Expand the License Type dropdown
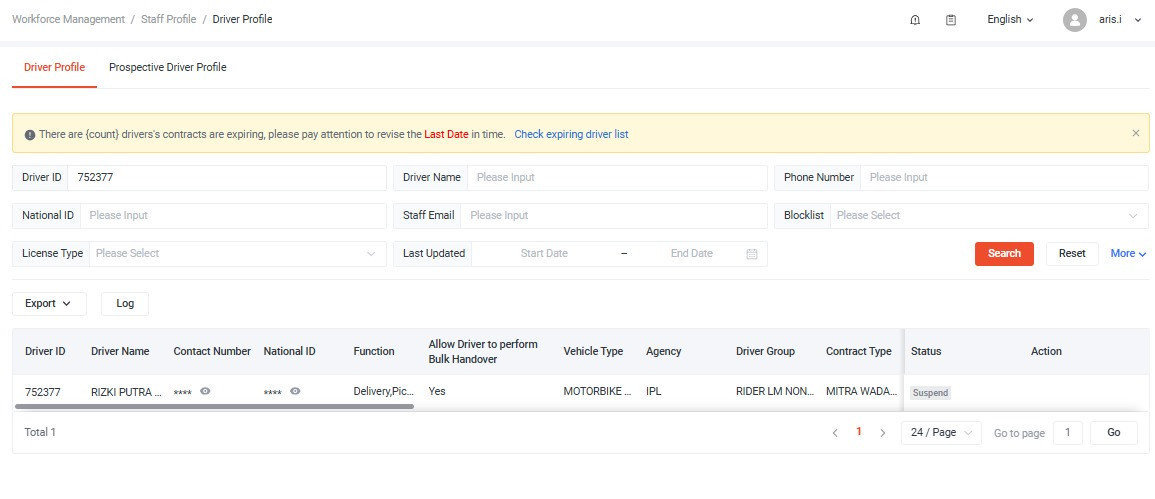Image resolution: width=1155 pixels, height=499 pixels. (x=235, y=254)
